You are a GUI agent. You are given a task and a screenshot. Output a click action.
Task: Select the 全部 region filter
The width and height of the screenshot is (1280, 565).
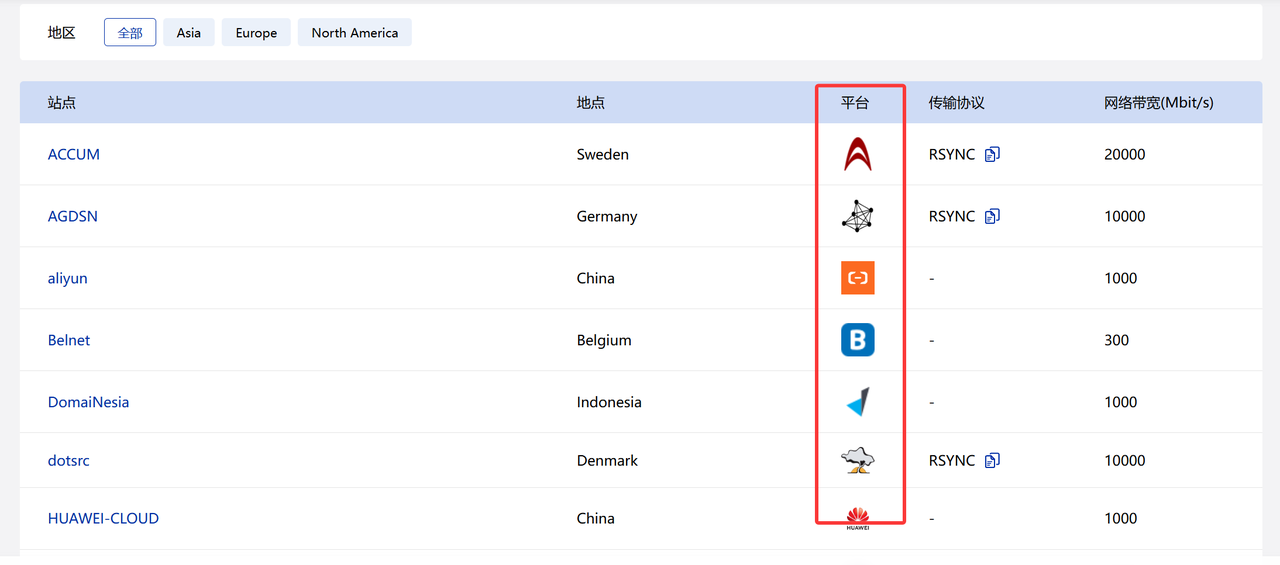(x=130, y=33)
